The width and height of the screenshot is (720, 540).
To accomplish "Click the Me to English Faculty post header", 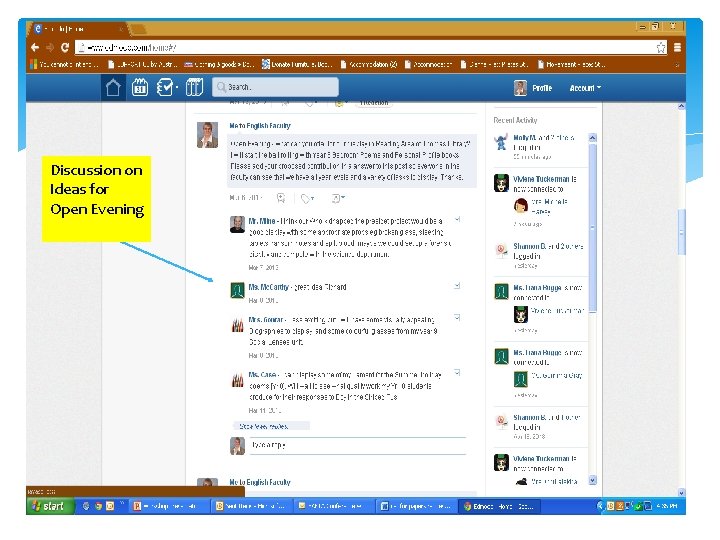I will pos(260,125).
